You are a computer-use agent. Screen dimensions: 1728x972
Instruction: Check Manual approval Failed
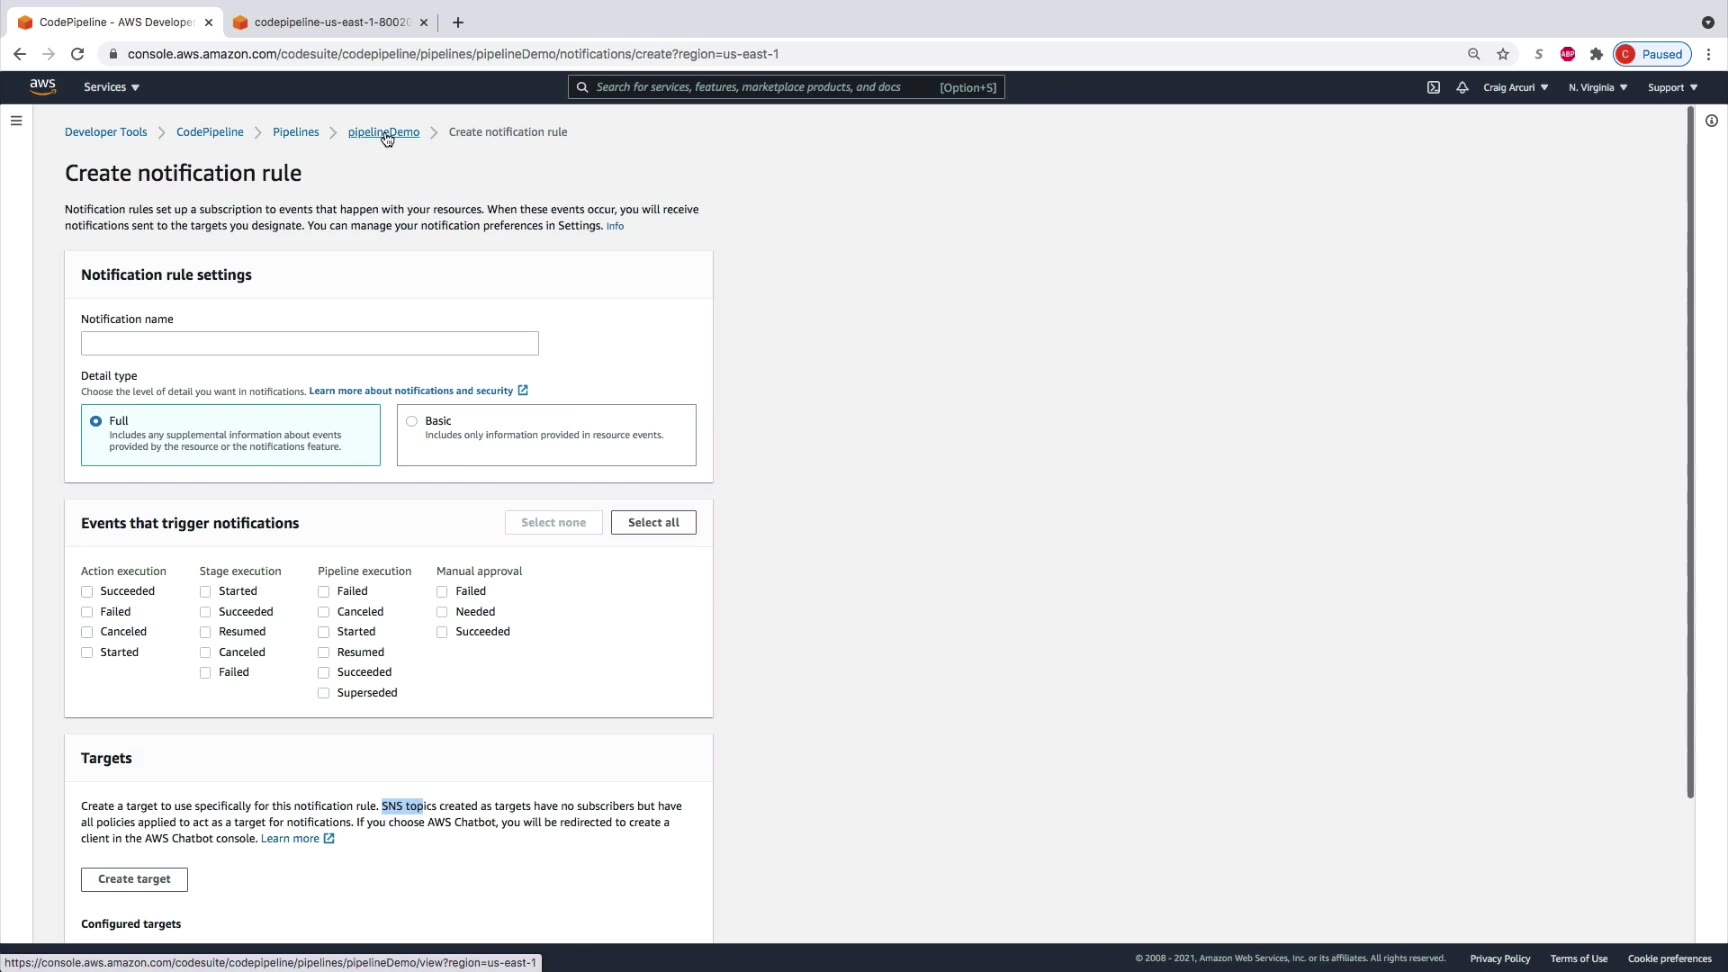click(x=442, y=592)
